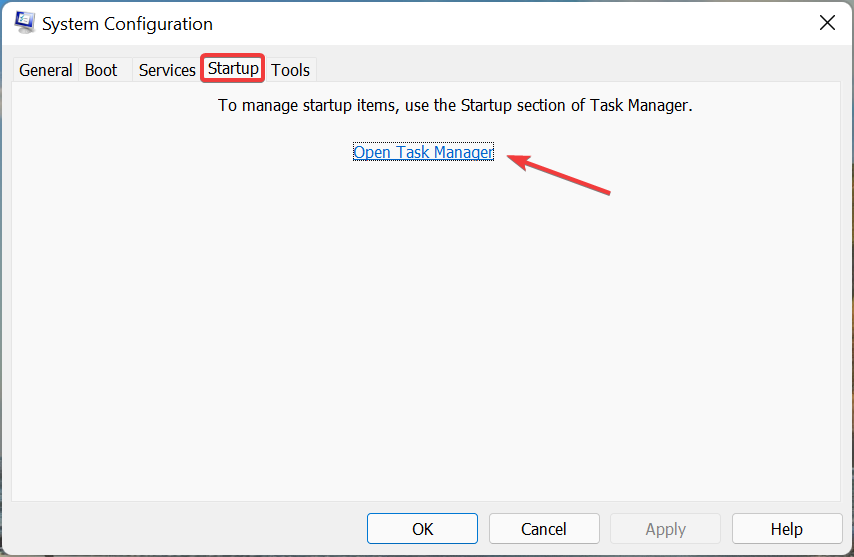Click the System Configuration title bar icon
The width and height of the screenshot is (854, 557).
[26, 23]
